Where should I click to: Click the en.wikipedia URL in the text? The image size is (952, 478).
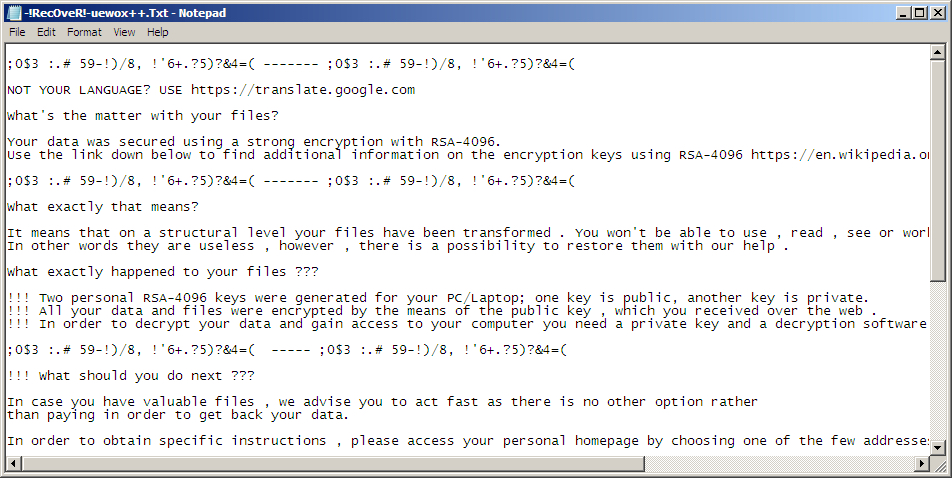tap(840, 154)
